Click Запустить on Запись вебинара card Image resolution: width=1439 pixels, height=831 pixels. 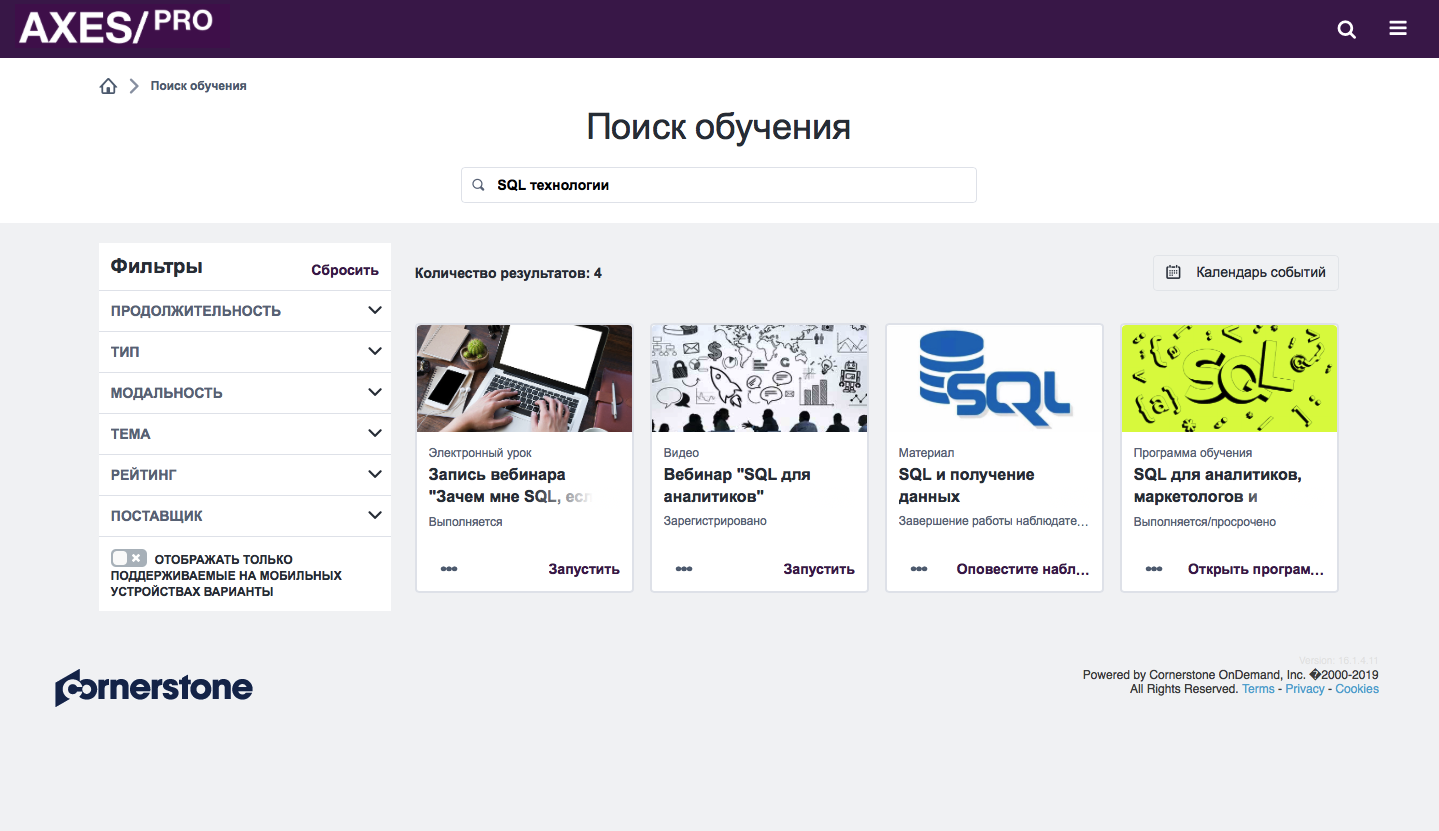[x=584, y=569]
